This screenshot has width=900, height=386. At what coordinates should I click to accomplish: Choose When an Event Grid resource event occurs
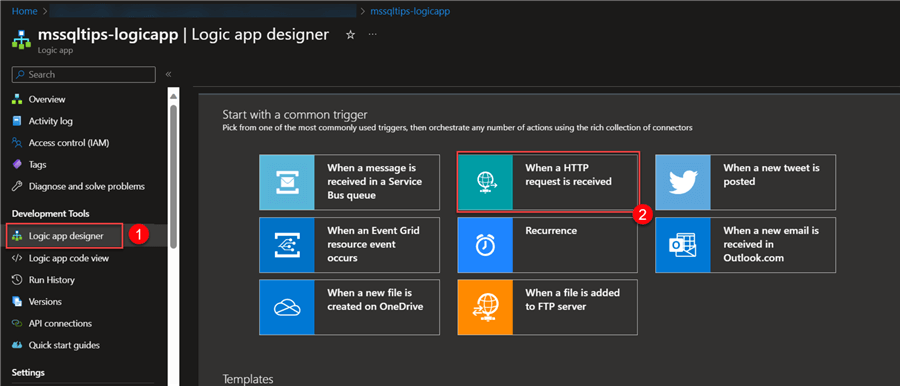coord(350,245)
